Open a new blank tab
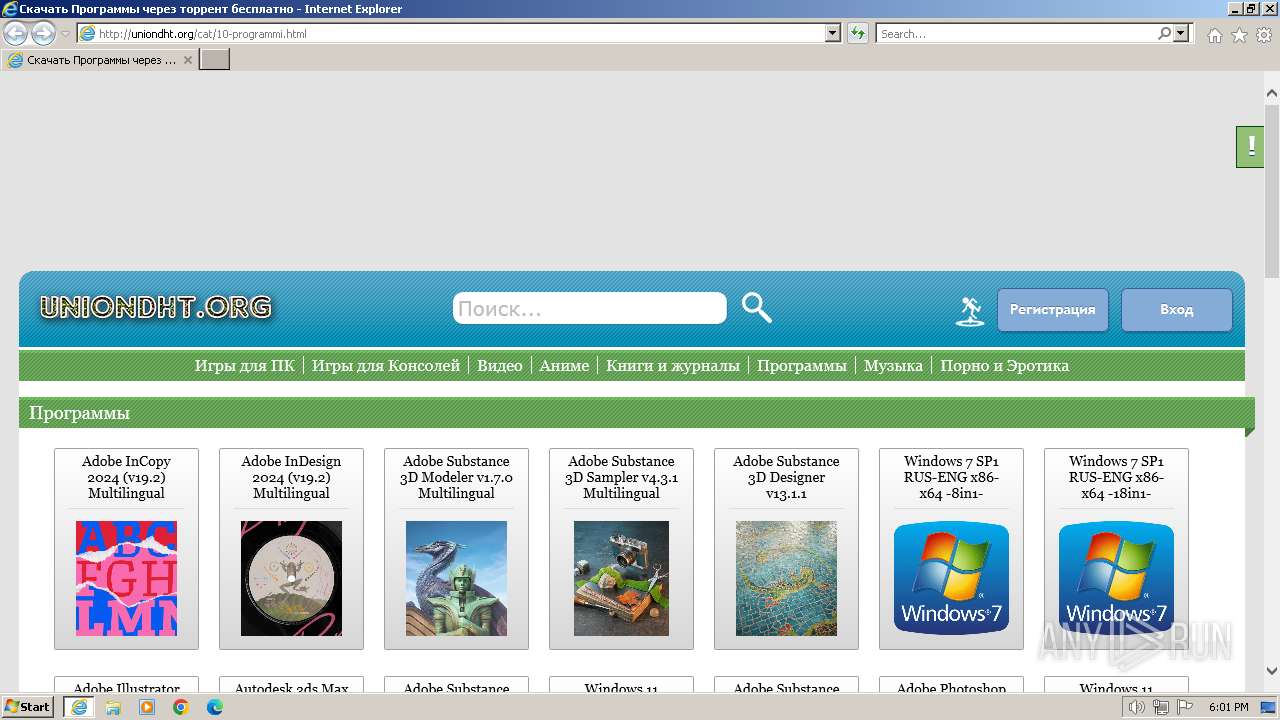1280x720 pixels. [x=215, y=60]
